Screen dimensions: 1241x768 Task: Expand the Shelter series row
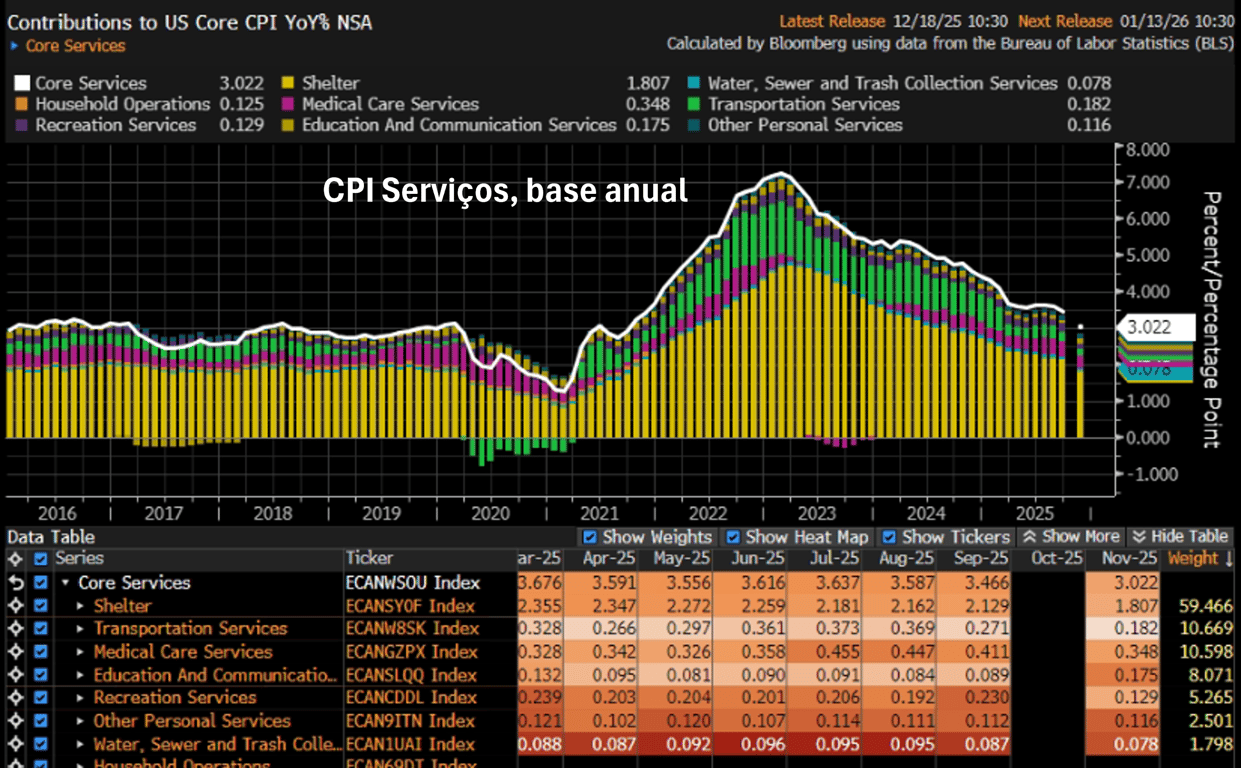coord(82,606)
